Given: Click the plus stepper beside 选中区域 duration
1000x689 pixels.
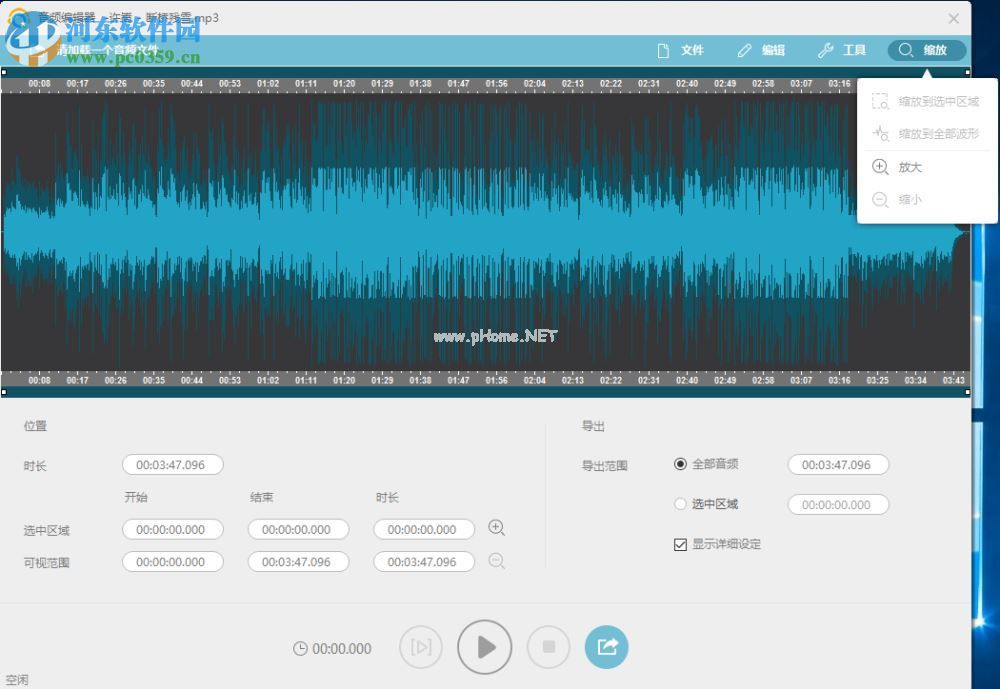Looking at the screenshot, I should [497, 528].
